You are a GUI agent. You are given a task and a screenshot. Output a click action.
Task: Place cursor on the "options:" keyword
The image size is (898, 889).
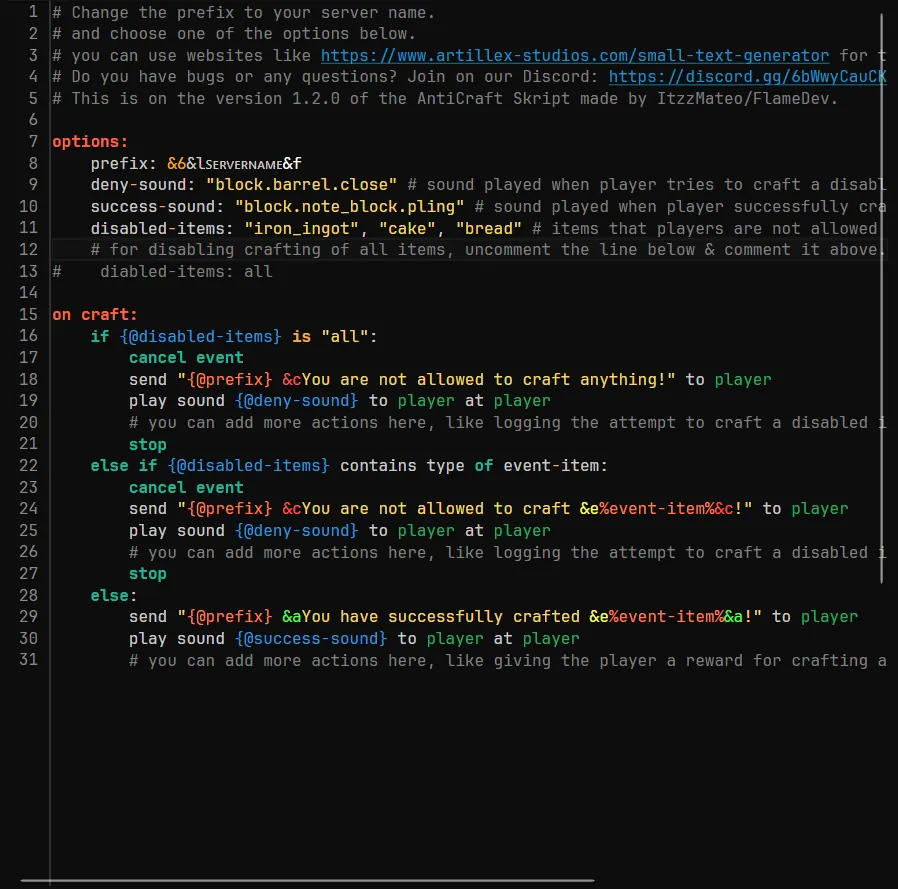pyautogui.click(x=90, y=142)
